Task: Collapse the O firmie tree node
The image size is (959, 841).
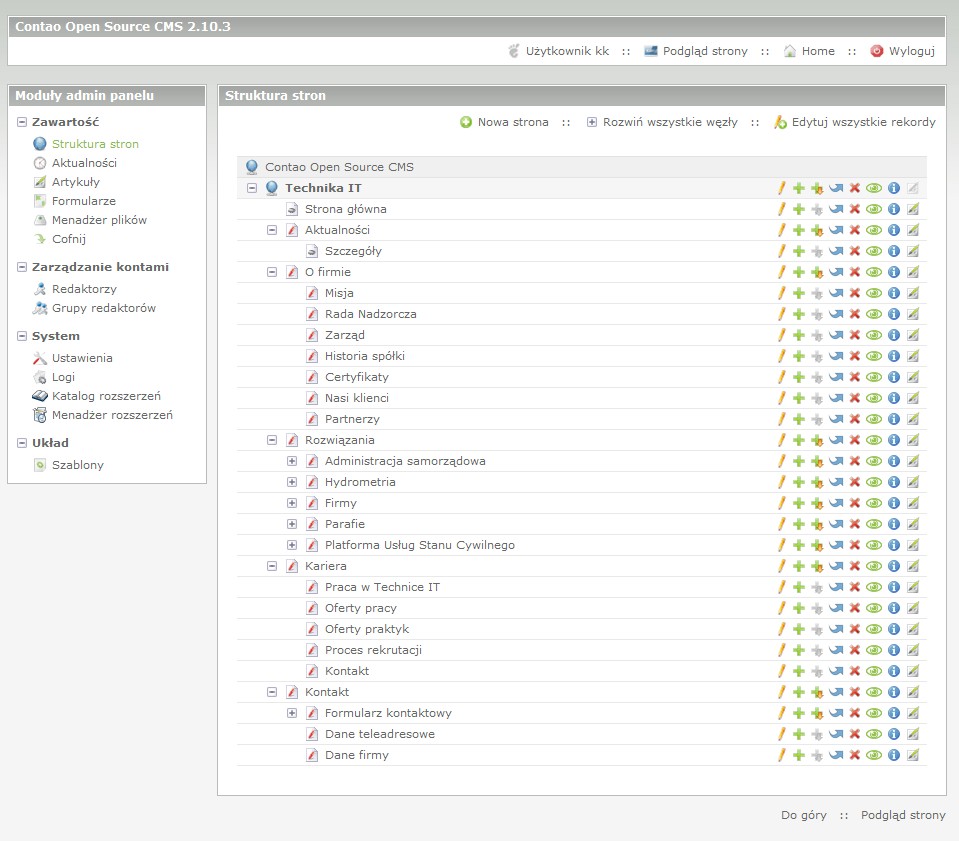Action: pos(272,272)
